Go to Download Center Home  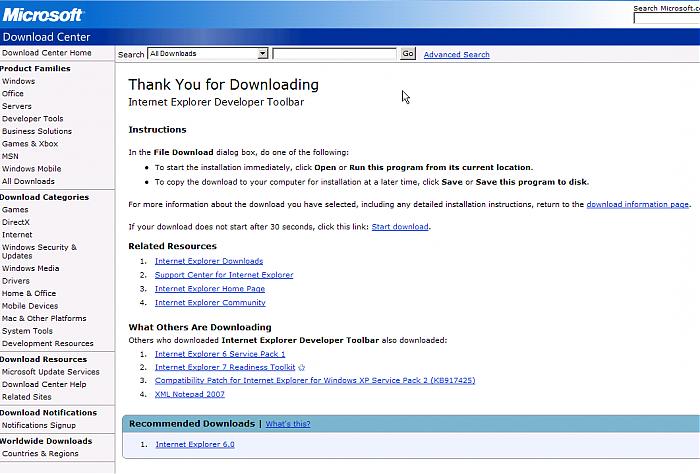coord(46,53)
